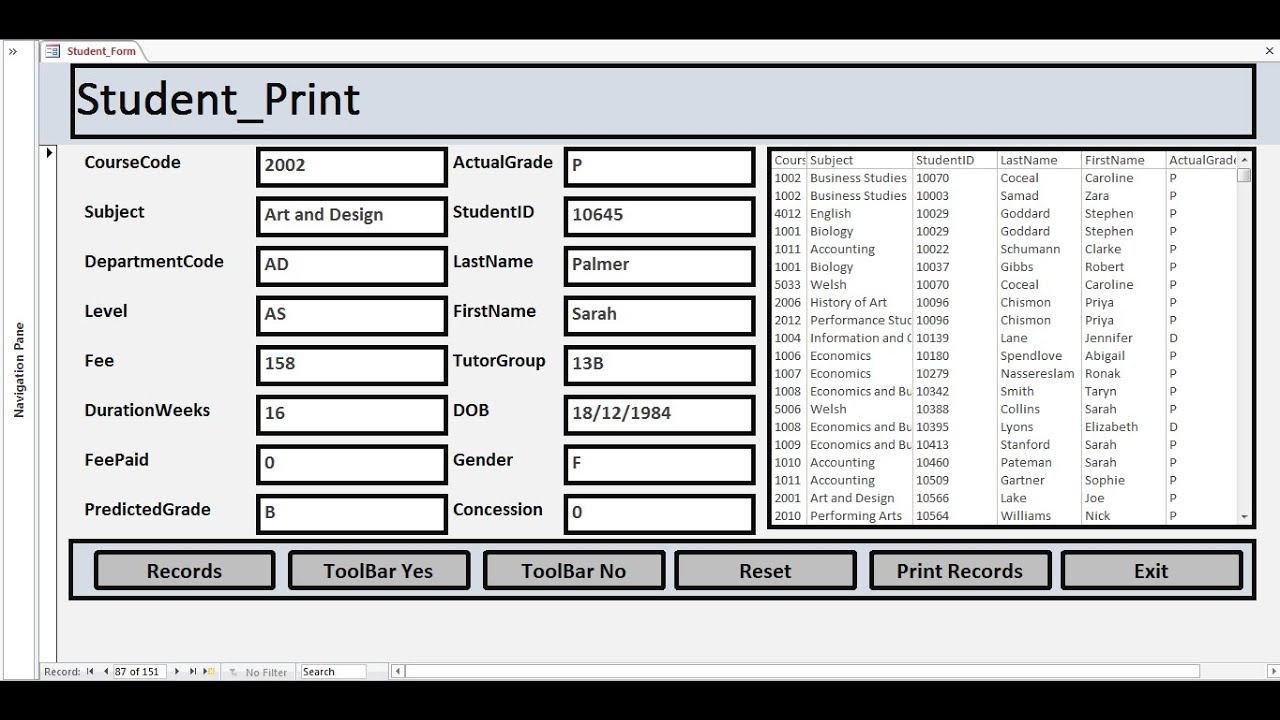Screen dimensions: 1280x720
Task: Click the LastName field containing Palmer
Action: tap(659, 266)
